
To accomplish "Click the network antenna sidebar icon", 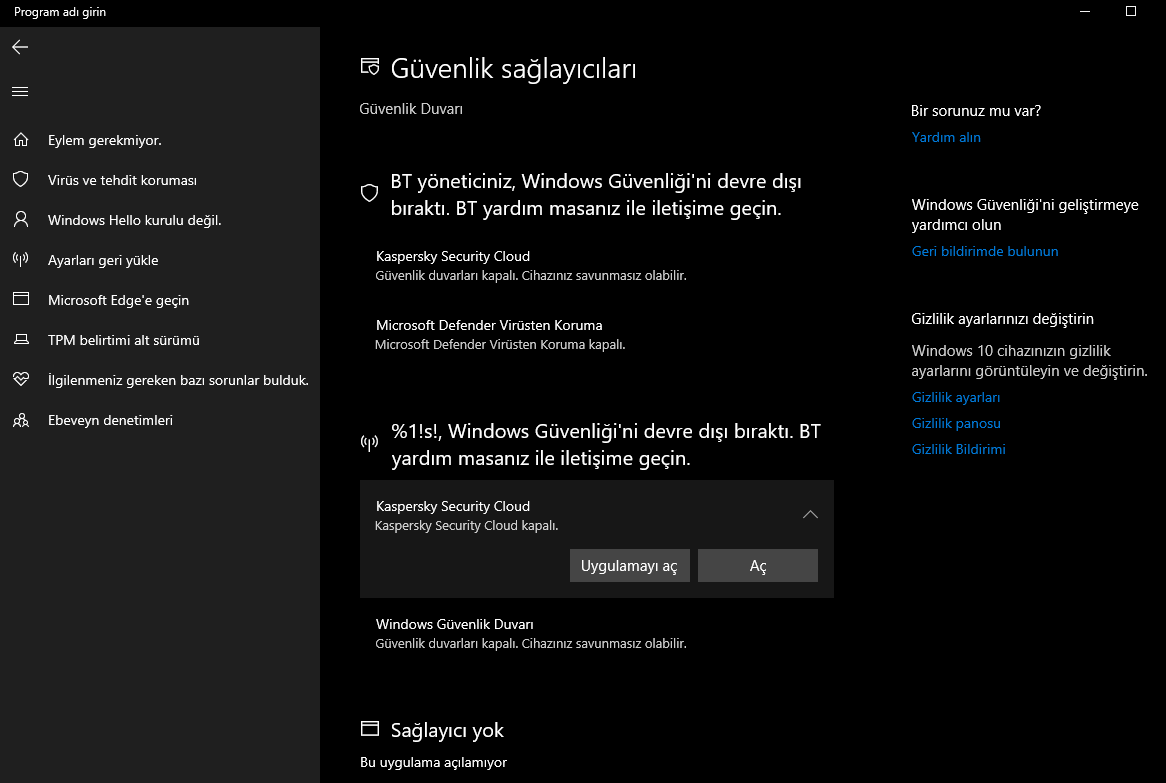I will 20,260.
